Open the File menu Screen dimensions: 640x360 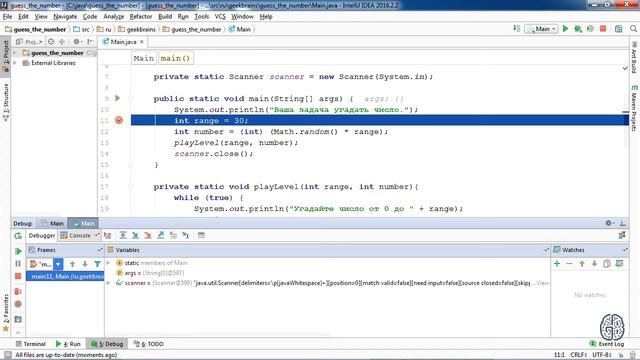tap(7, 16)
